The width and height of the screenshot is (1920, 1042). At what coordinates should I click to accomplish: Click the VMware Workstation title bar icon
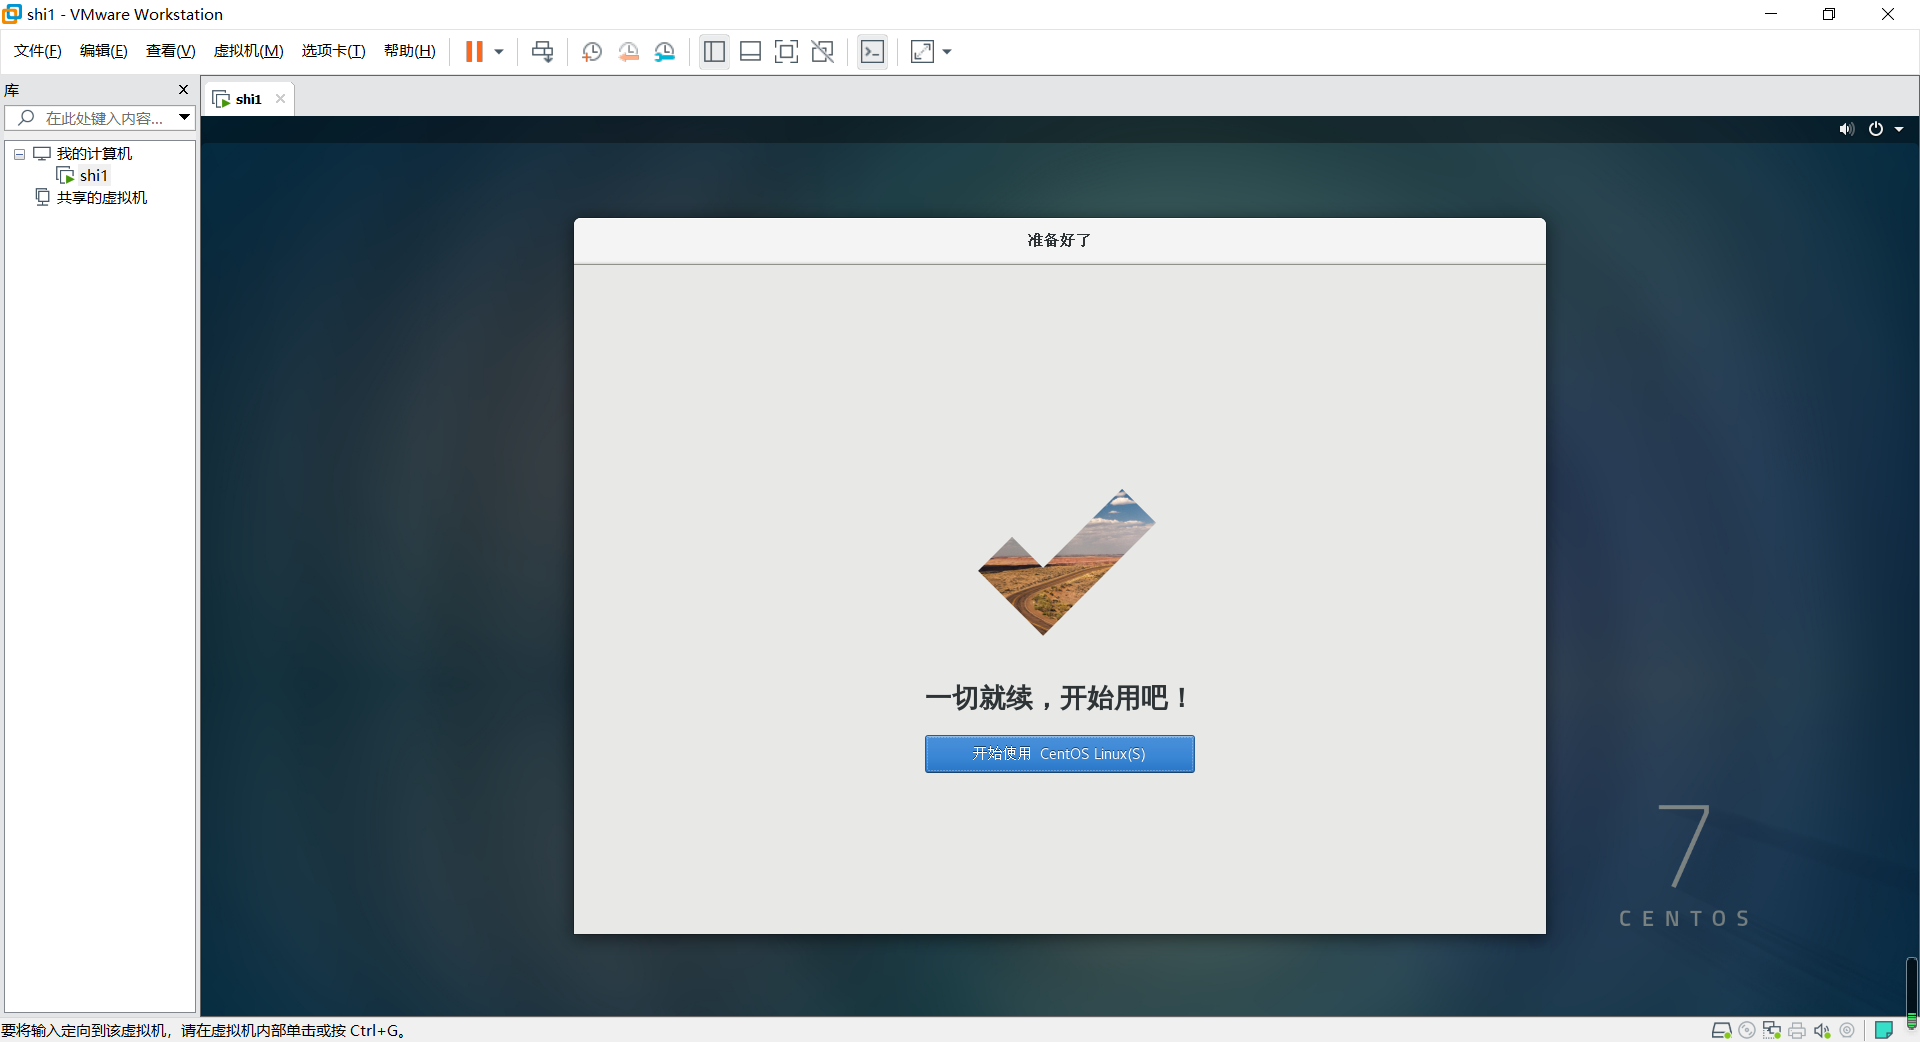coord(12,14)
